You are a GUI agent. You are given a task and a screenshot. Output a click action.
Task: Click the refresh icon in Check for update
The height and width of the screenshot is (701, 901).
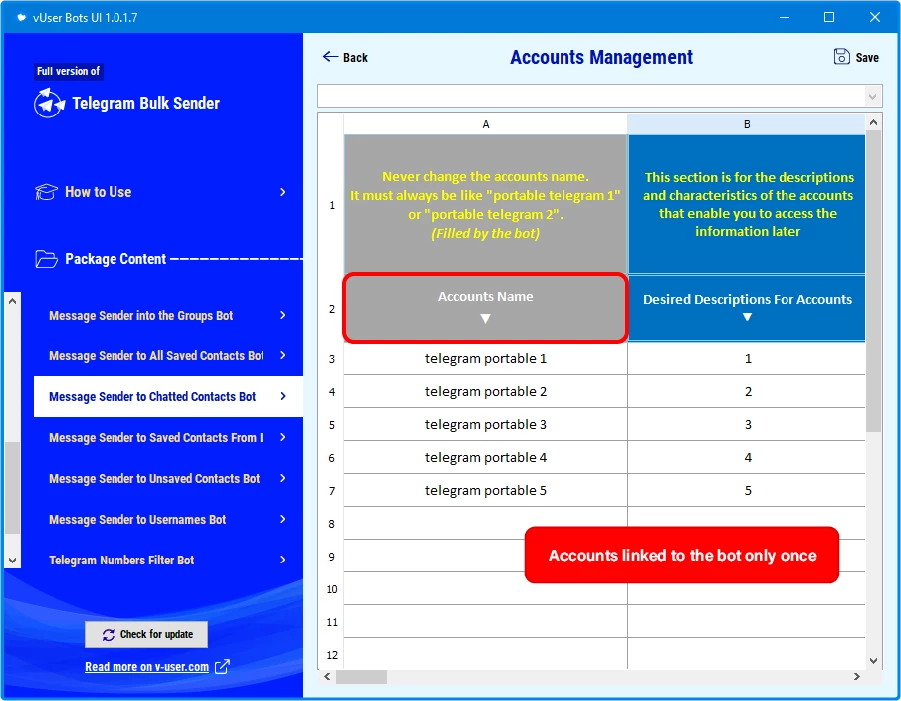pyautogui.click(x=109, y=634)
